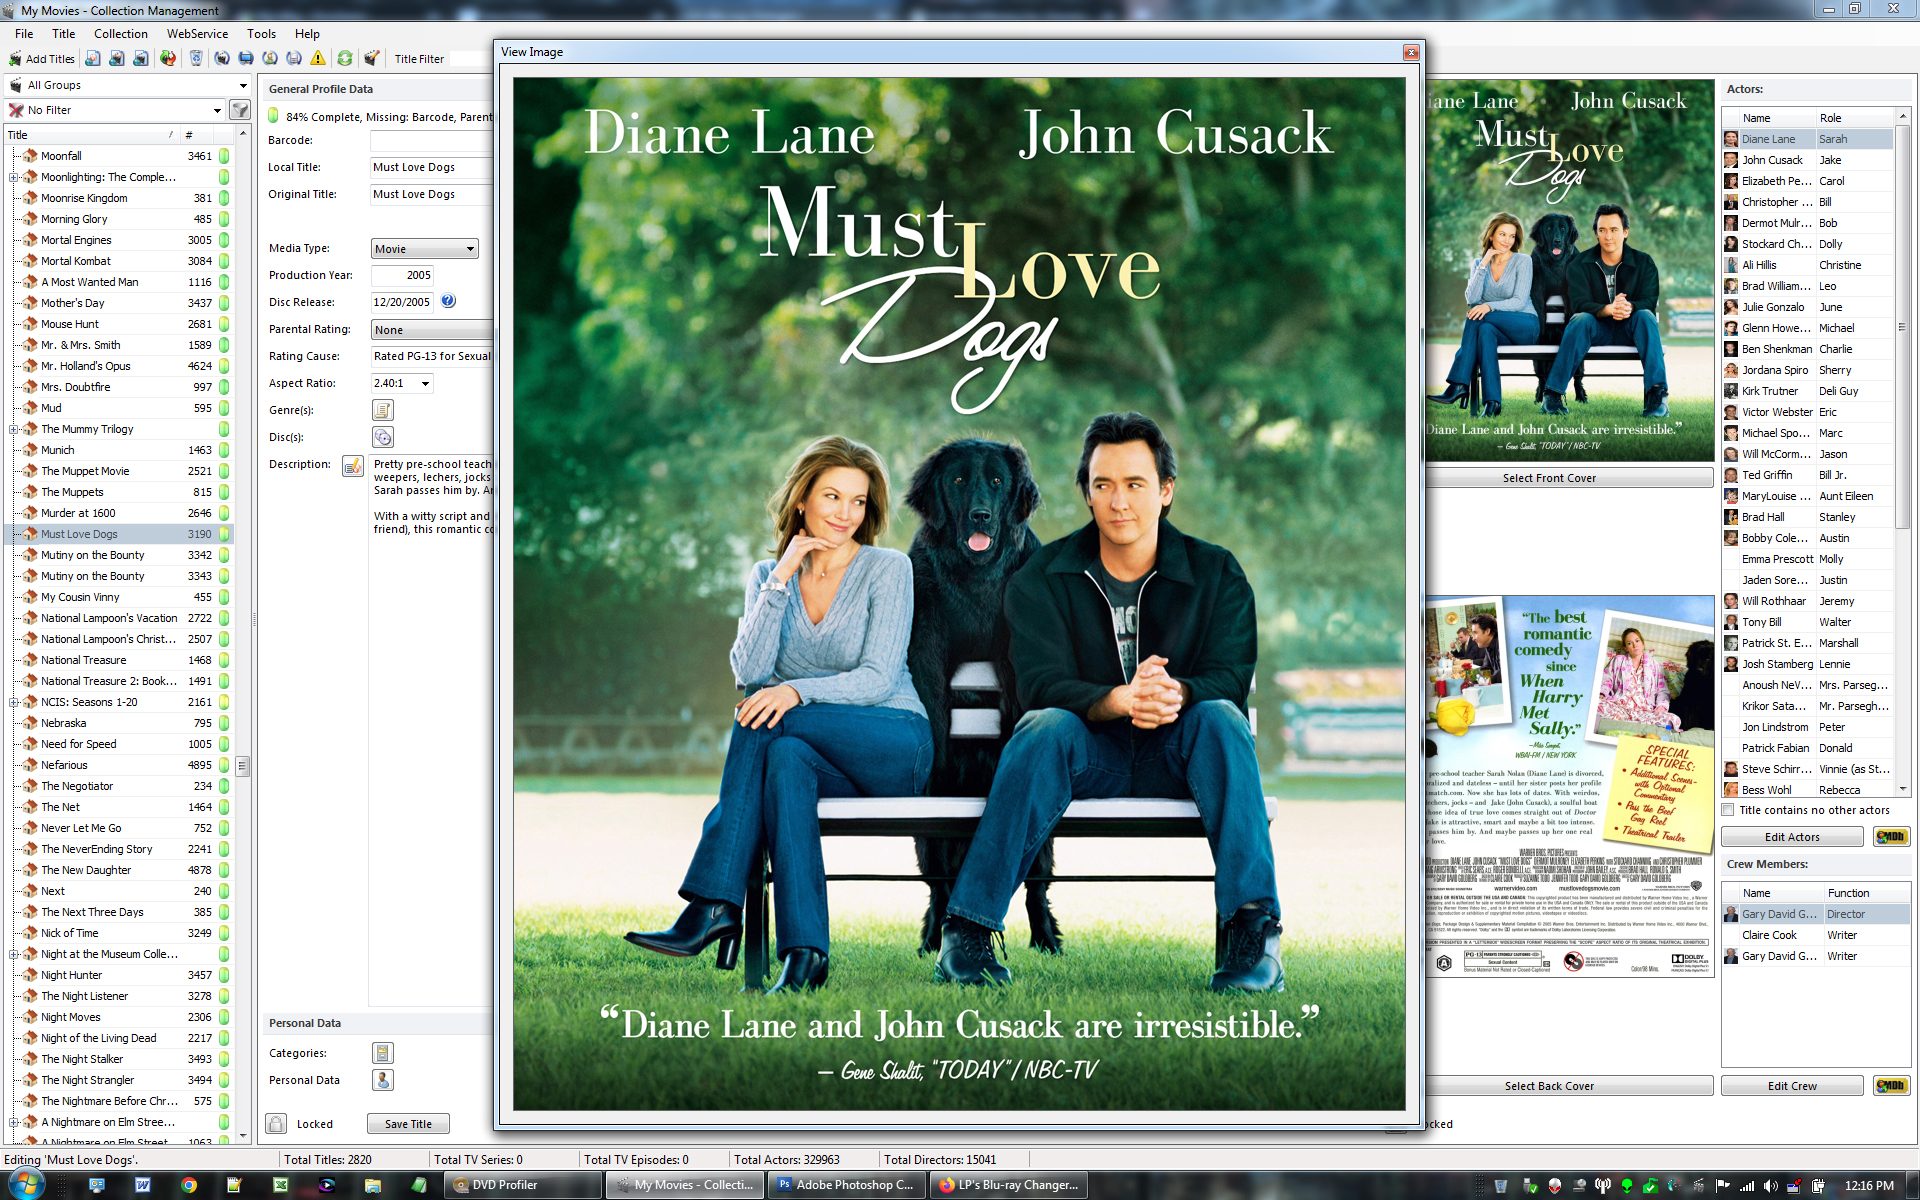Open the All Groups dropdown
The width and height of the screenshot is (1920, 1200).
[x=128, y=85]
